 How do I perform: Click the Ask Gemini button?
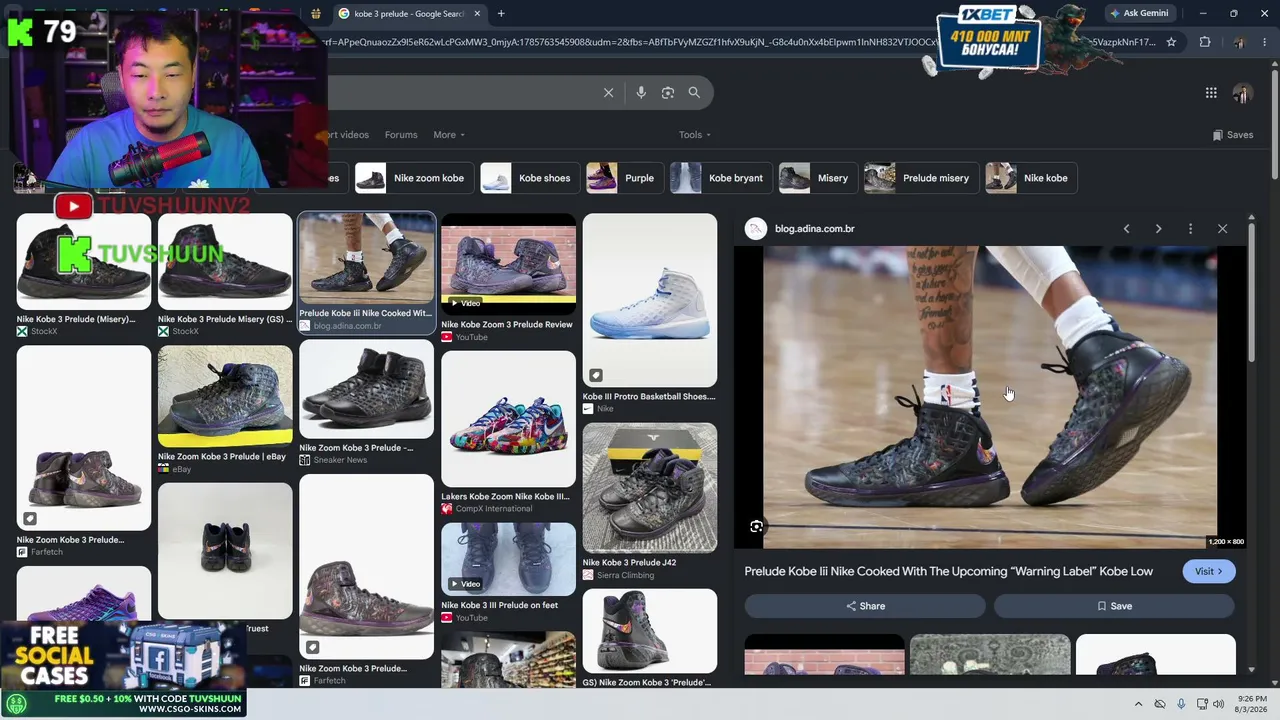(x=1139, y=13)
